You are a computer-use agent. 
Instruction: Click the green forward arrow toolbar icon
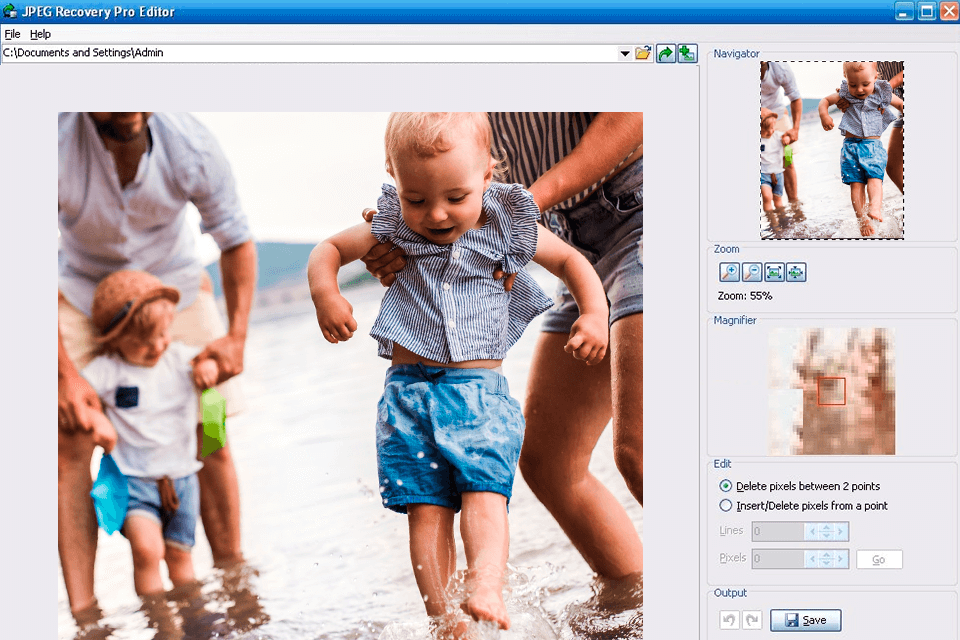[665, 53]
